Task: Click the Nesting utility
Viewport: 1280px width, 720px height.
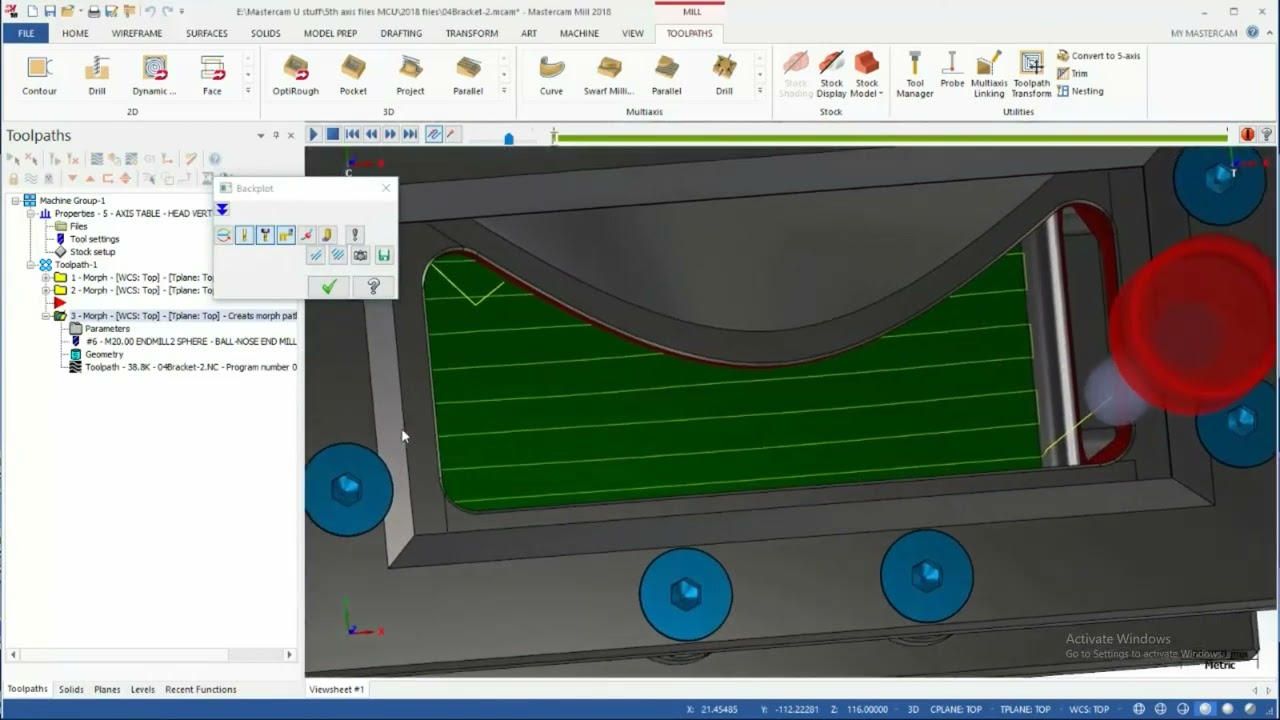Action: tap(1080, 91)
